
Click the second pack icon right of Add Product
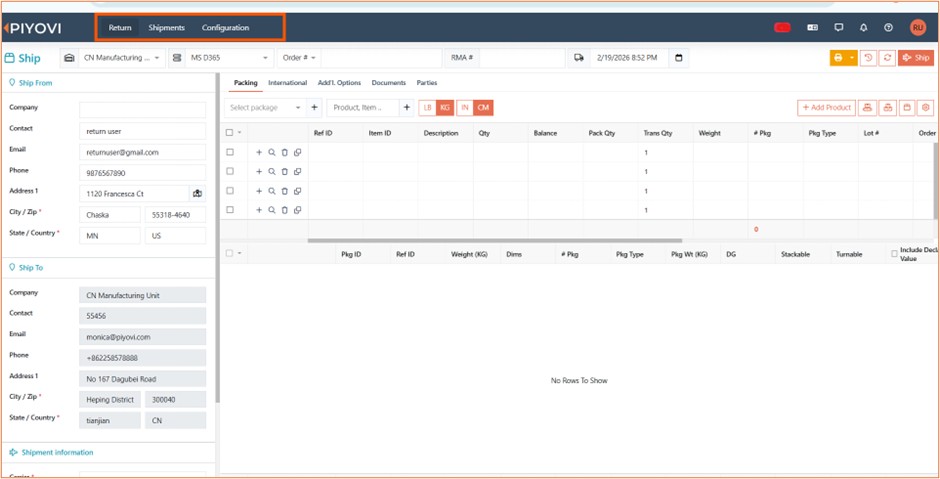tap(887, 107)
